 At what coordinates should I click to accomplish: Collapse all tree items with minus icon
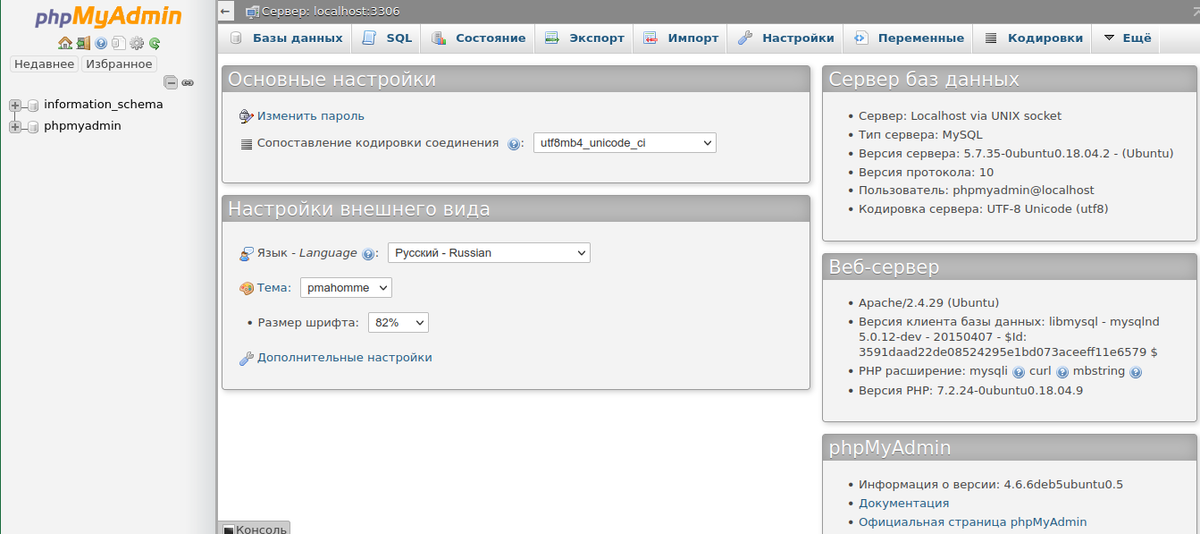(170, 83)
